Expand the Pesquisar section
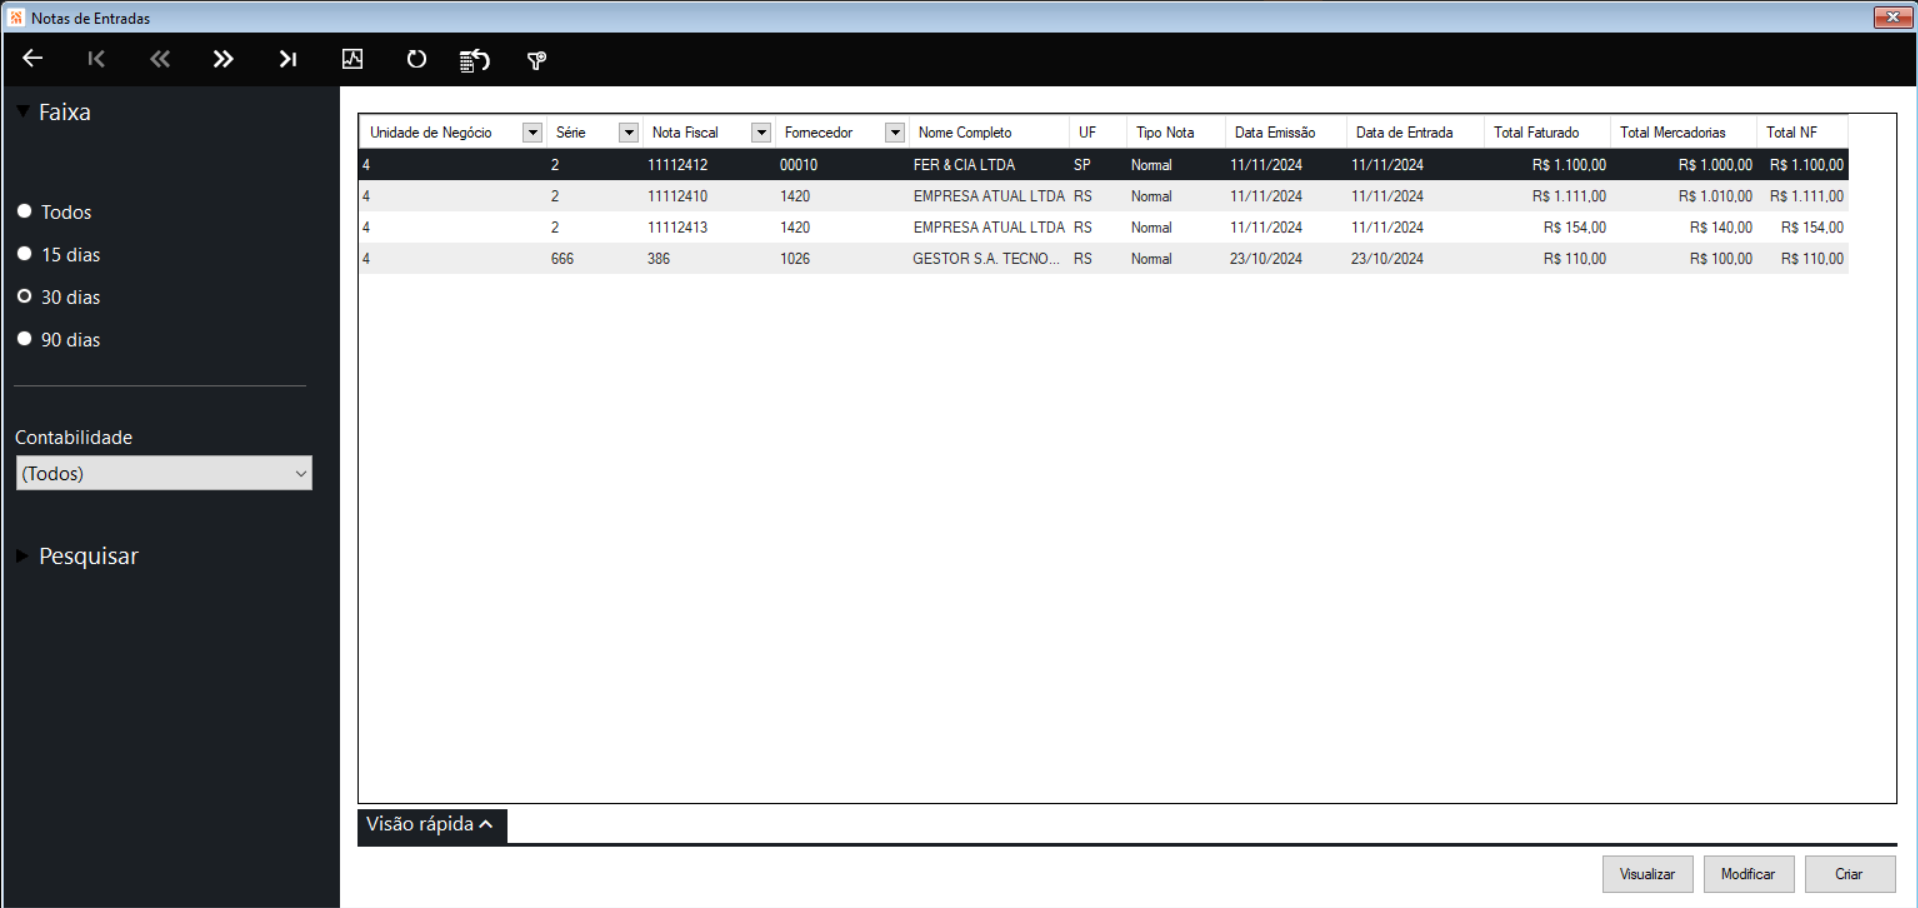Image resolution: width=1918 pixels, height=908 pixels. tap(23, 556)
